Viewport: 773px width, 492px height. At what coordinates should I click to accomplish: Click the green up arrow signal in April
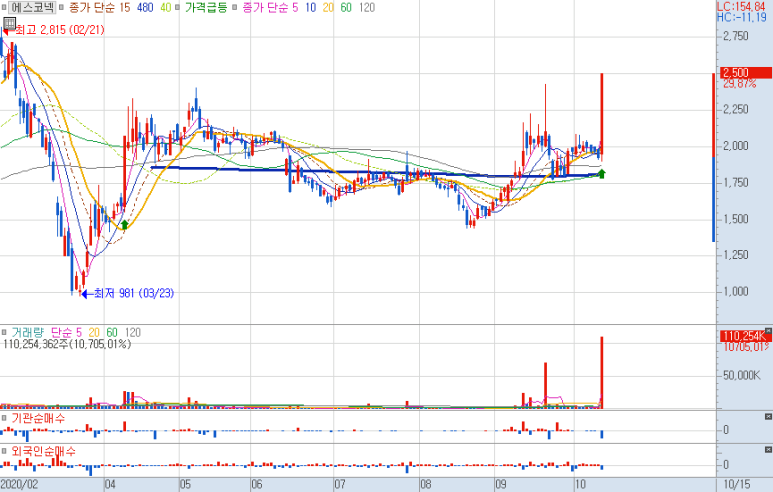click(x=125, y=225)
